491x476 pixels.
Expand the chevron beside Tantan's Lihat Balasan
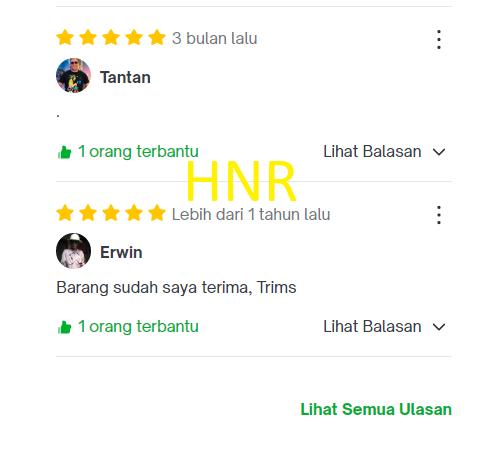coord(439,152)
